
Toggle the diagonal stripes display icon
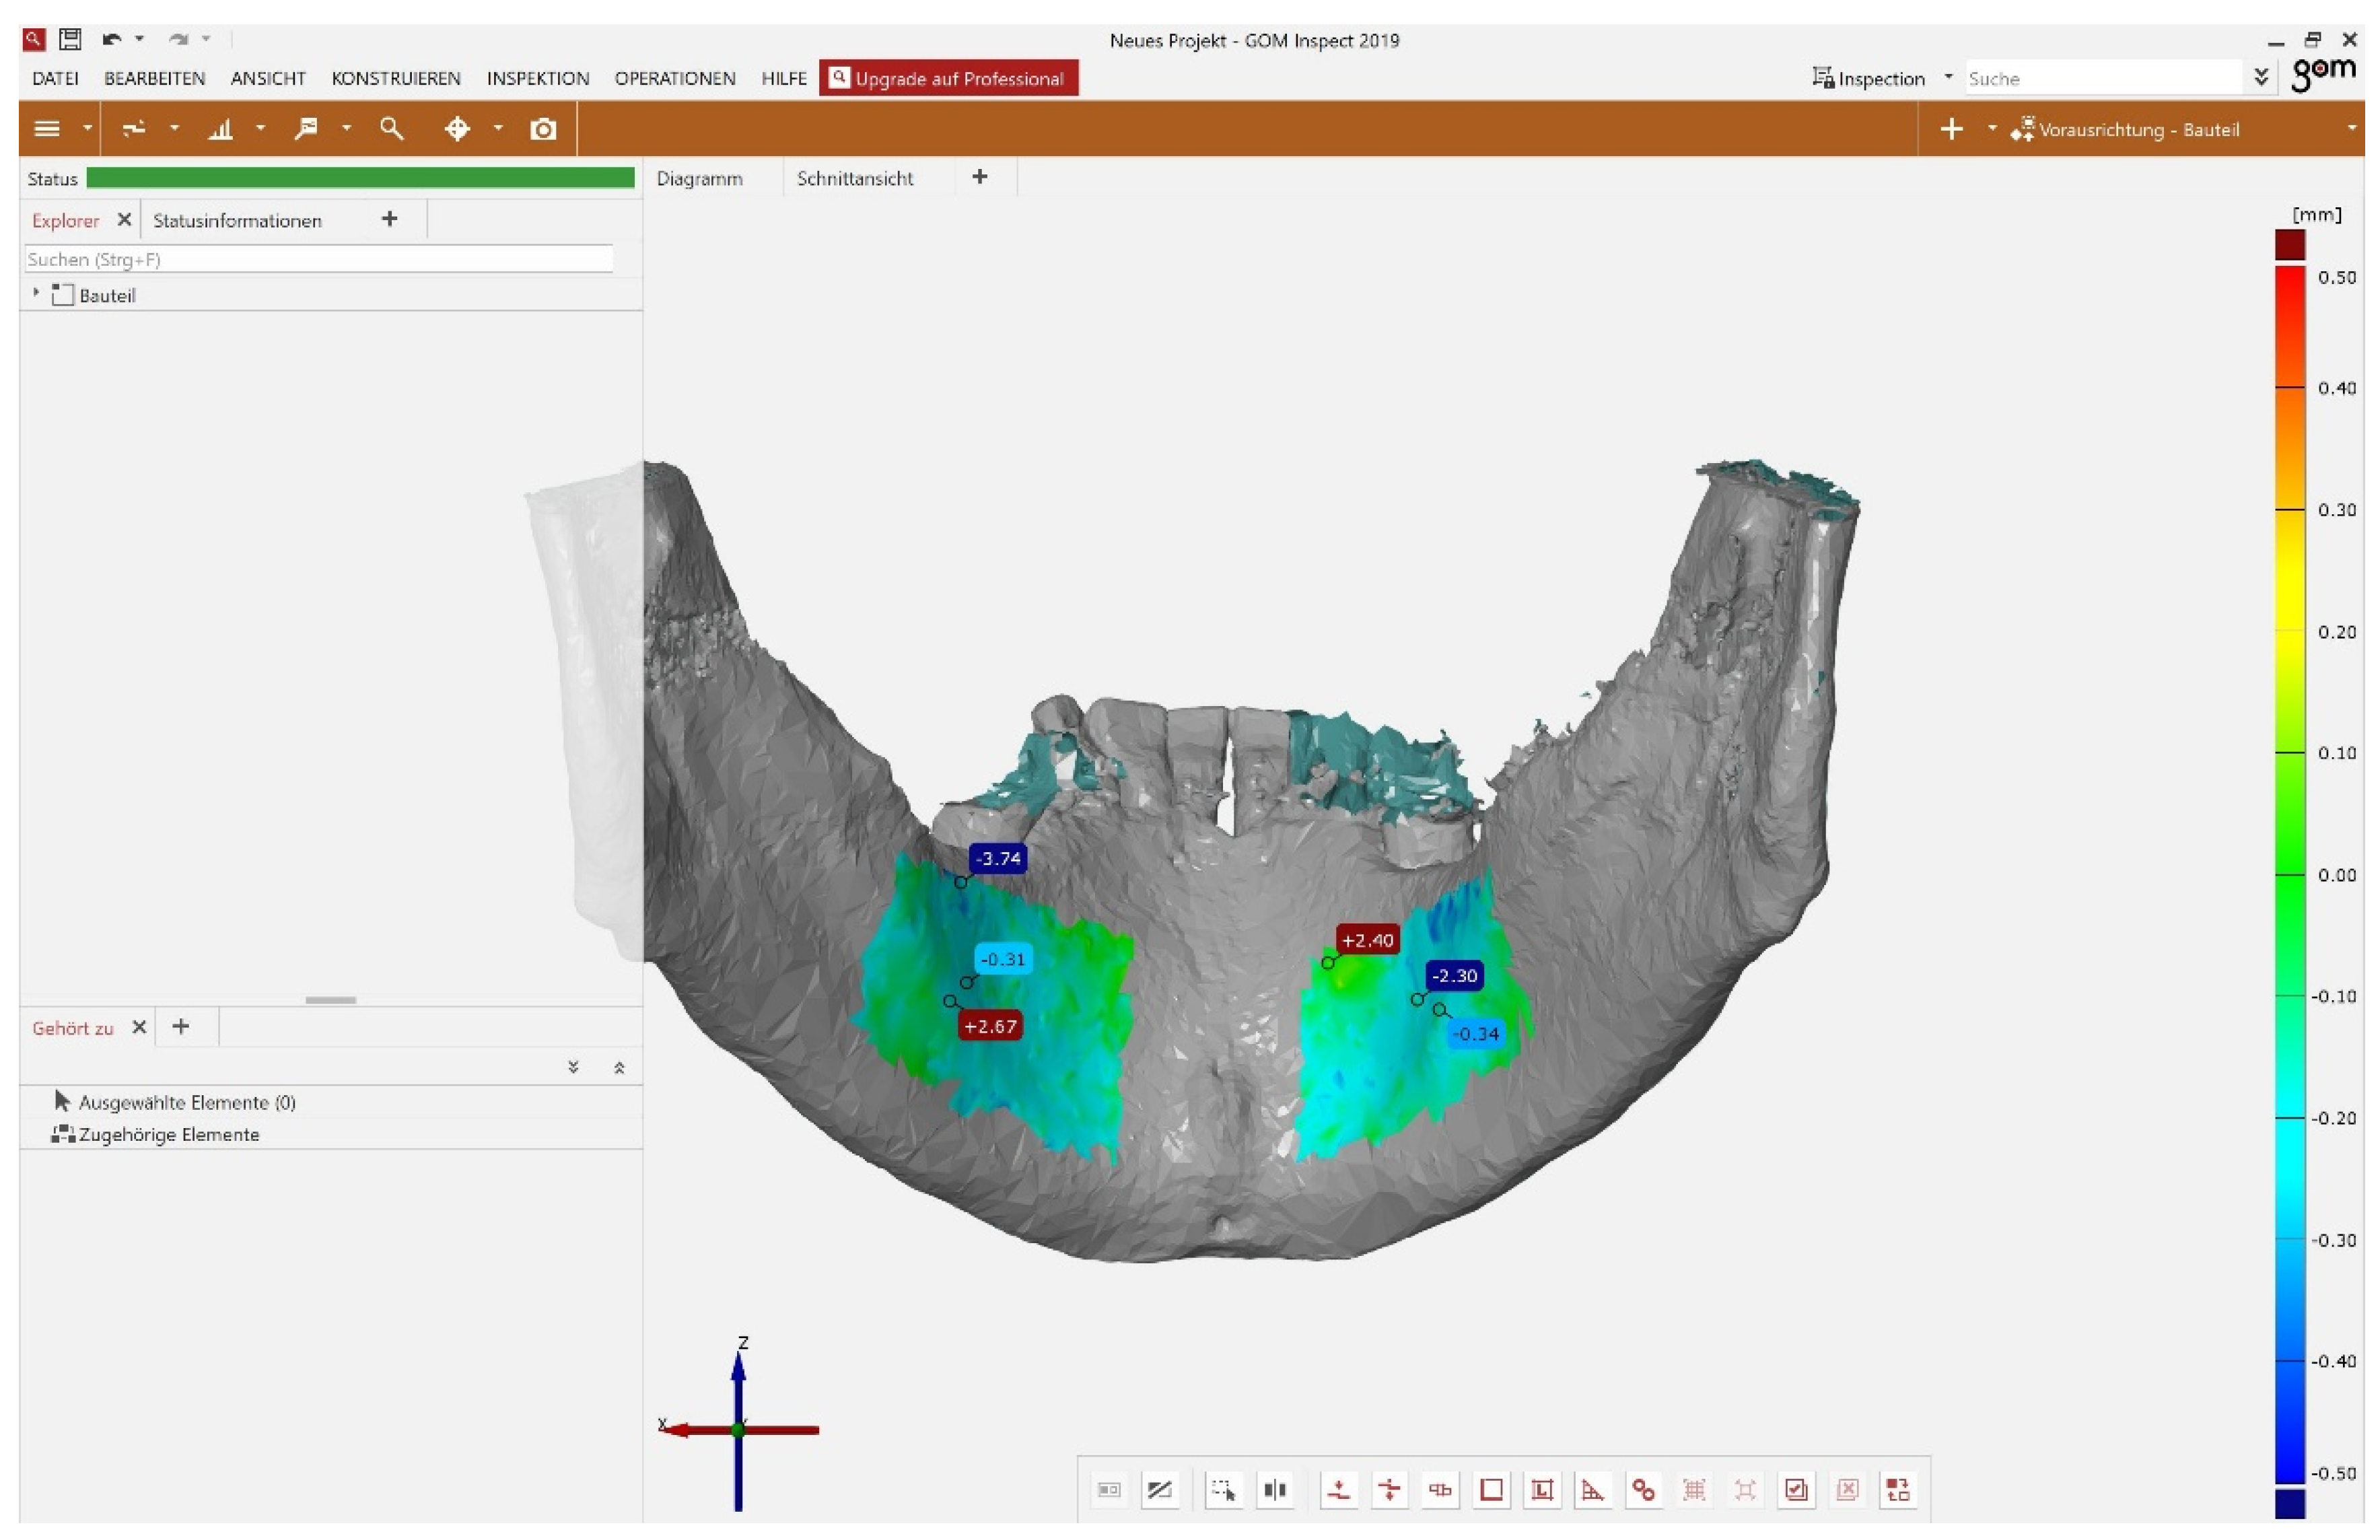[1160, 1490]
